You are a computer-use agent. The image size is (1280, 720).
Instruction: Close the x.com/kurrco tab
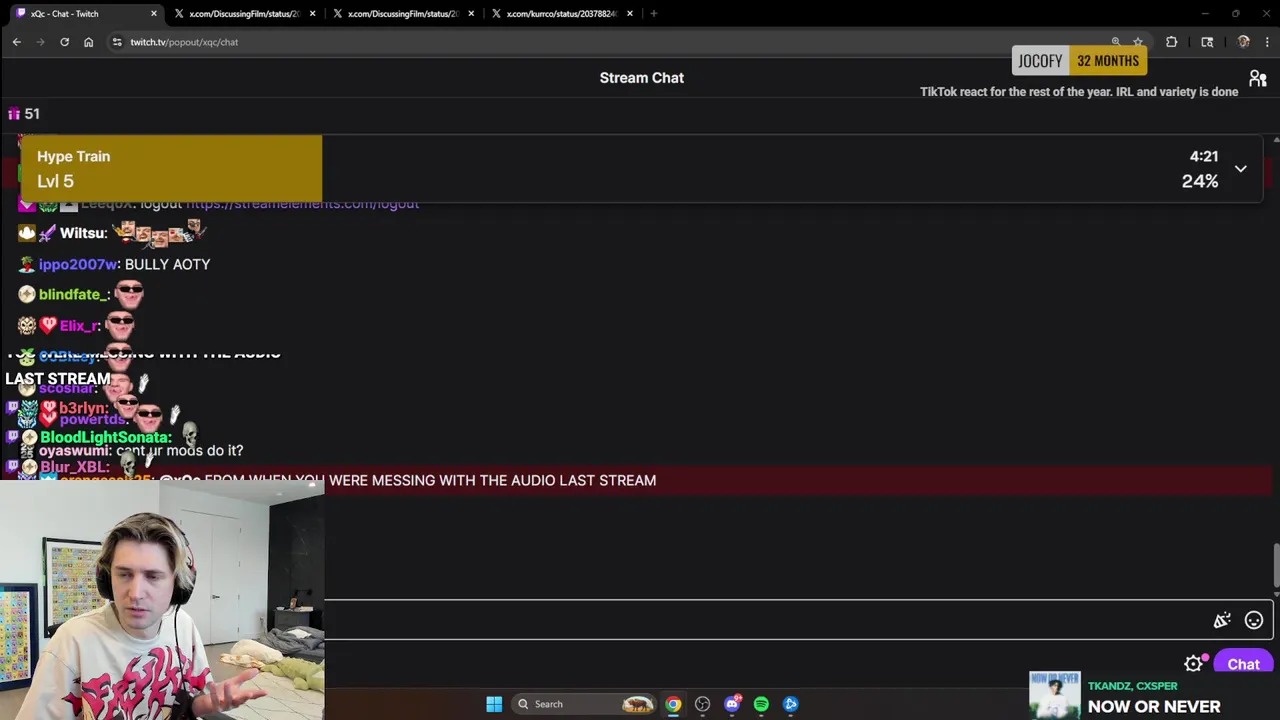tap(630, 14)
